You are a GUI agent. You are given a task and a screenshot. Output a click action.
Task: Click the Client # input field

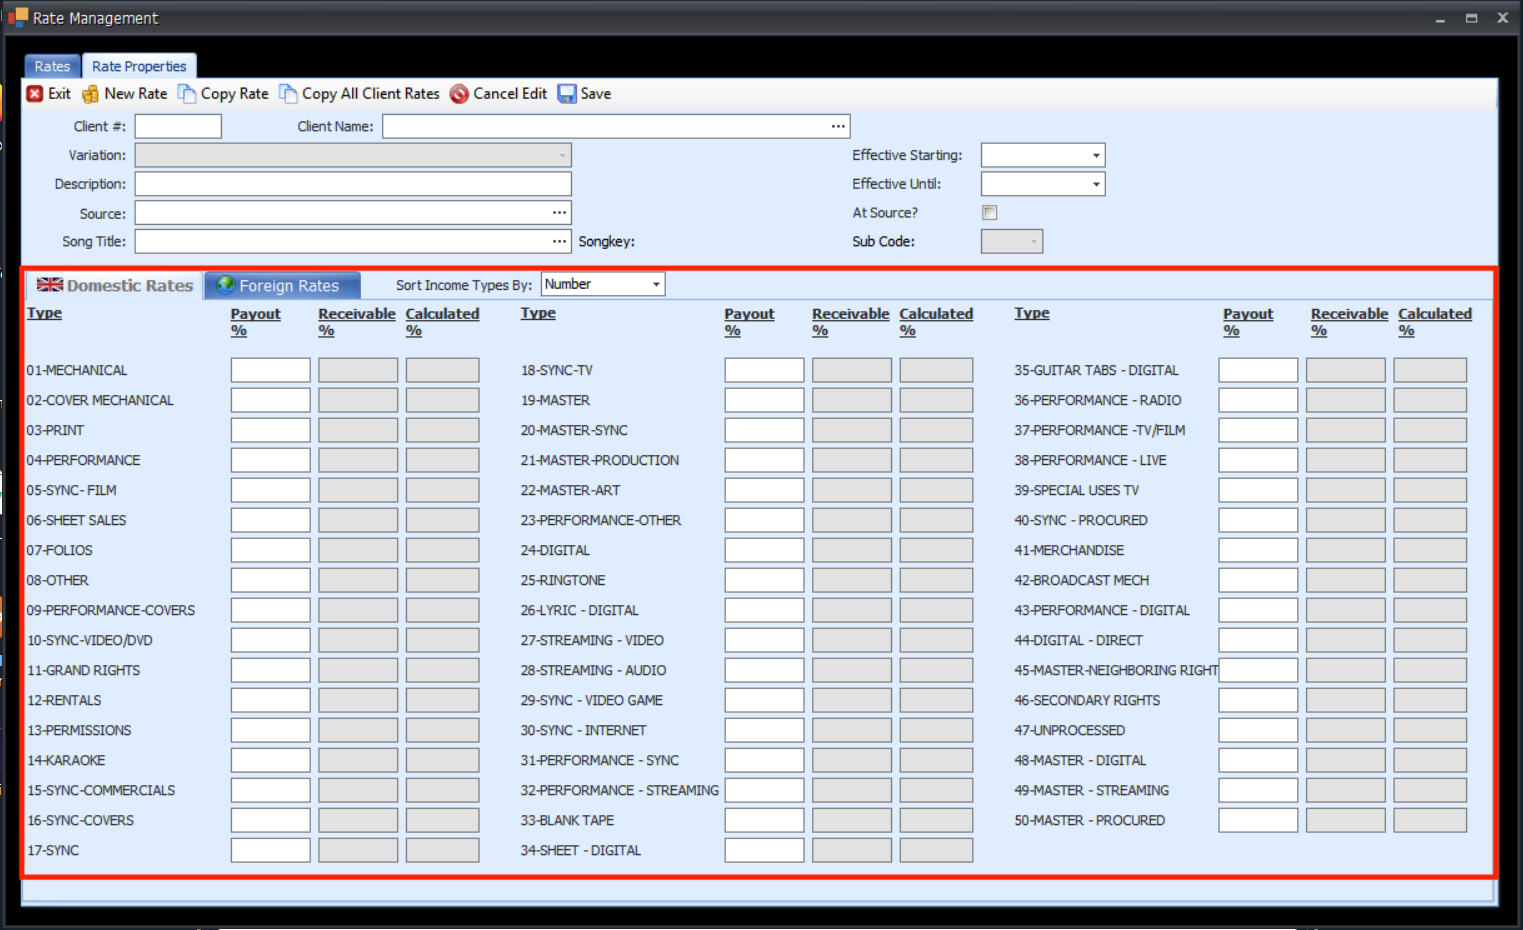pos(178,126)
